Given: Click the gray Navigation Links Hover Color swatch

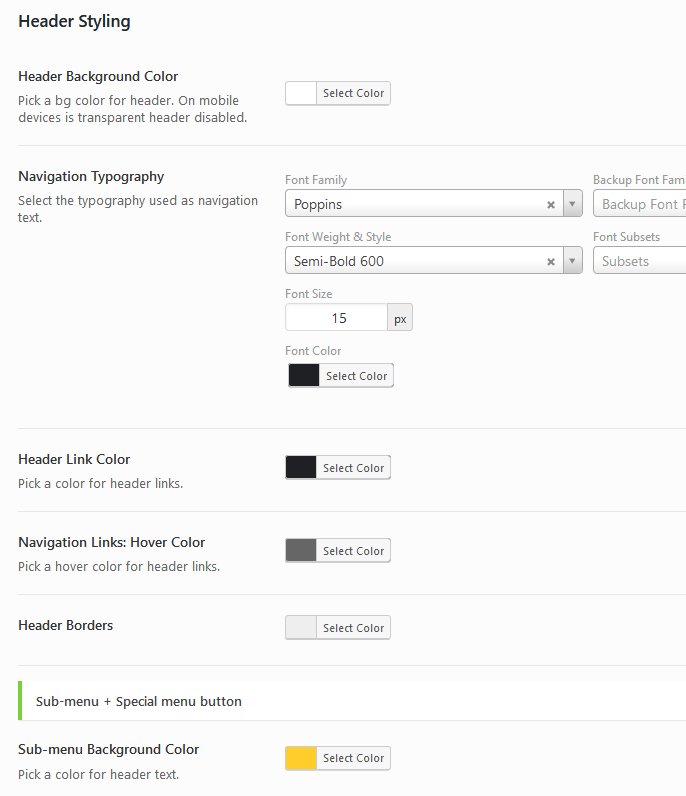Looking at the screenshot, I should tap(301, 551).
